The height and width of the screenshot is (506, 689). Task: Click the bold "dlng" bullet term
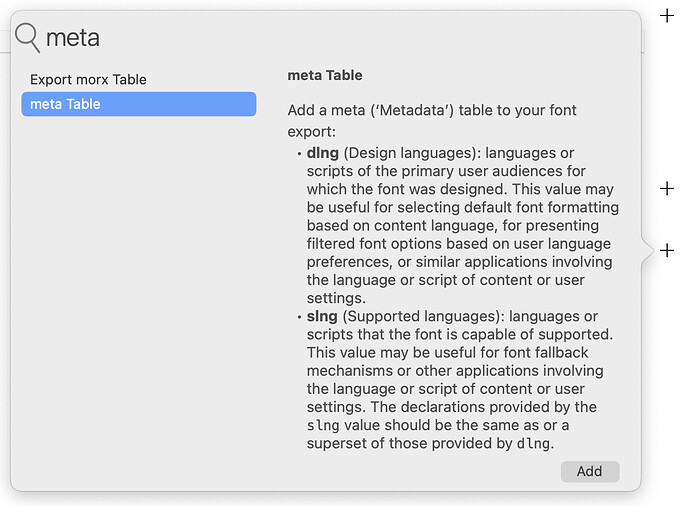click(323, 153)
